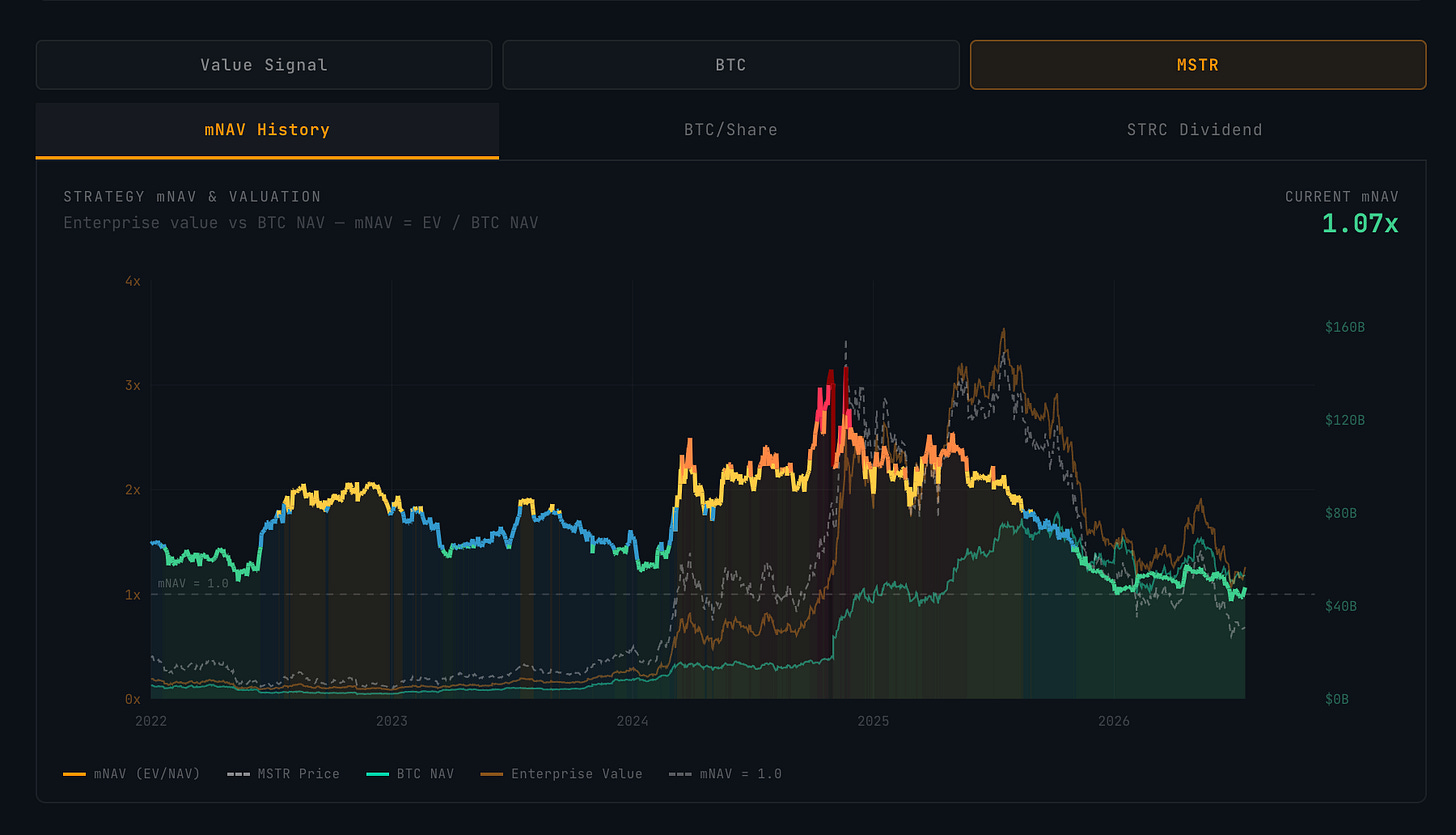
Task: Click the mNAV = 1.0 reference line annotation
Action: [x=193, y=583]
